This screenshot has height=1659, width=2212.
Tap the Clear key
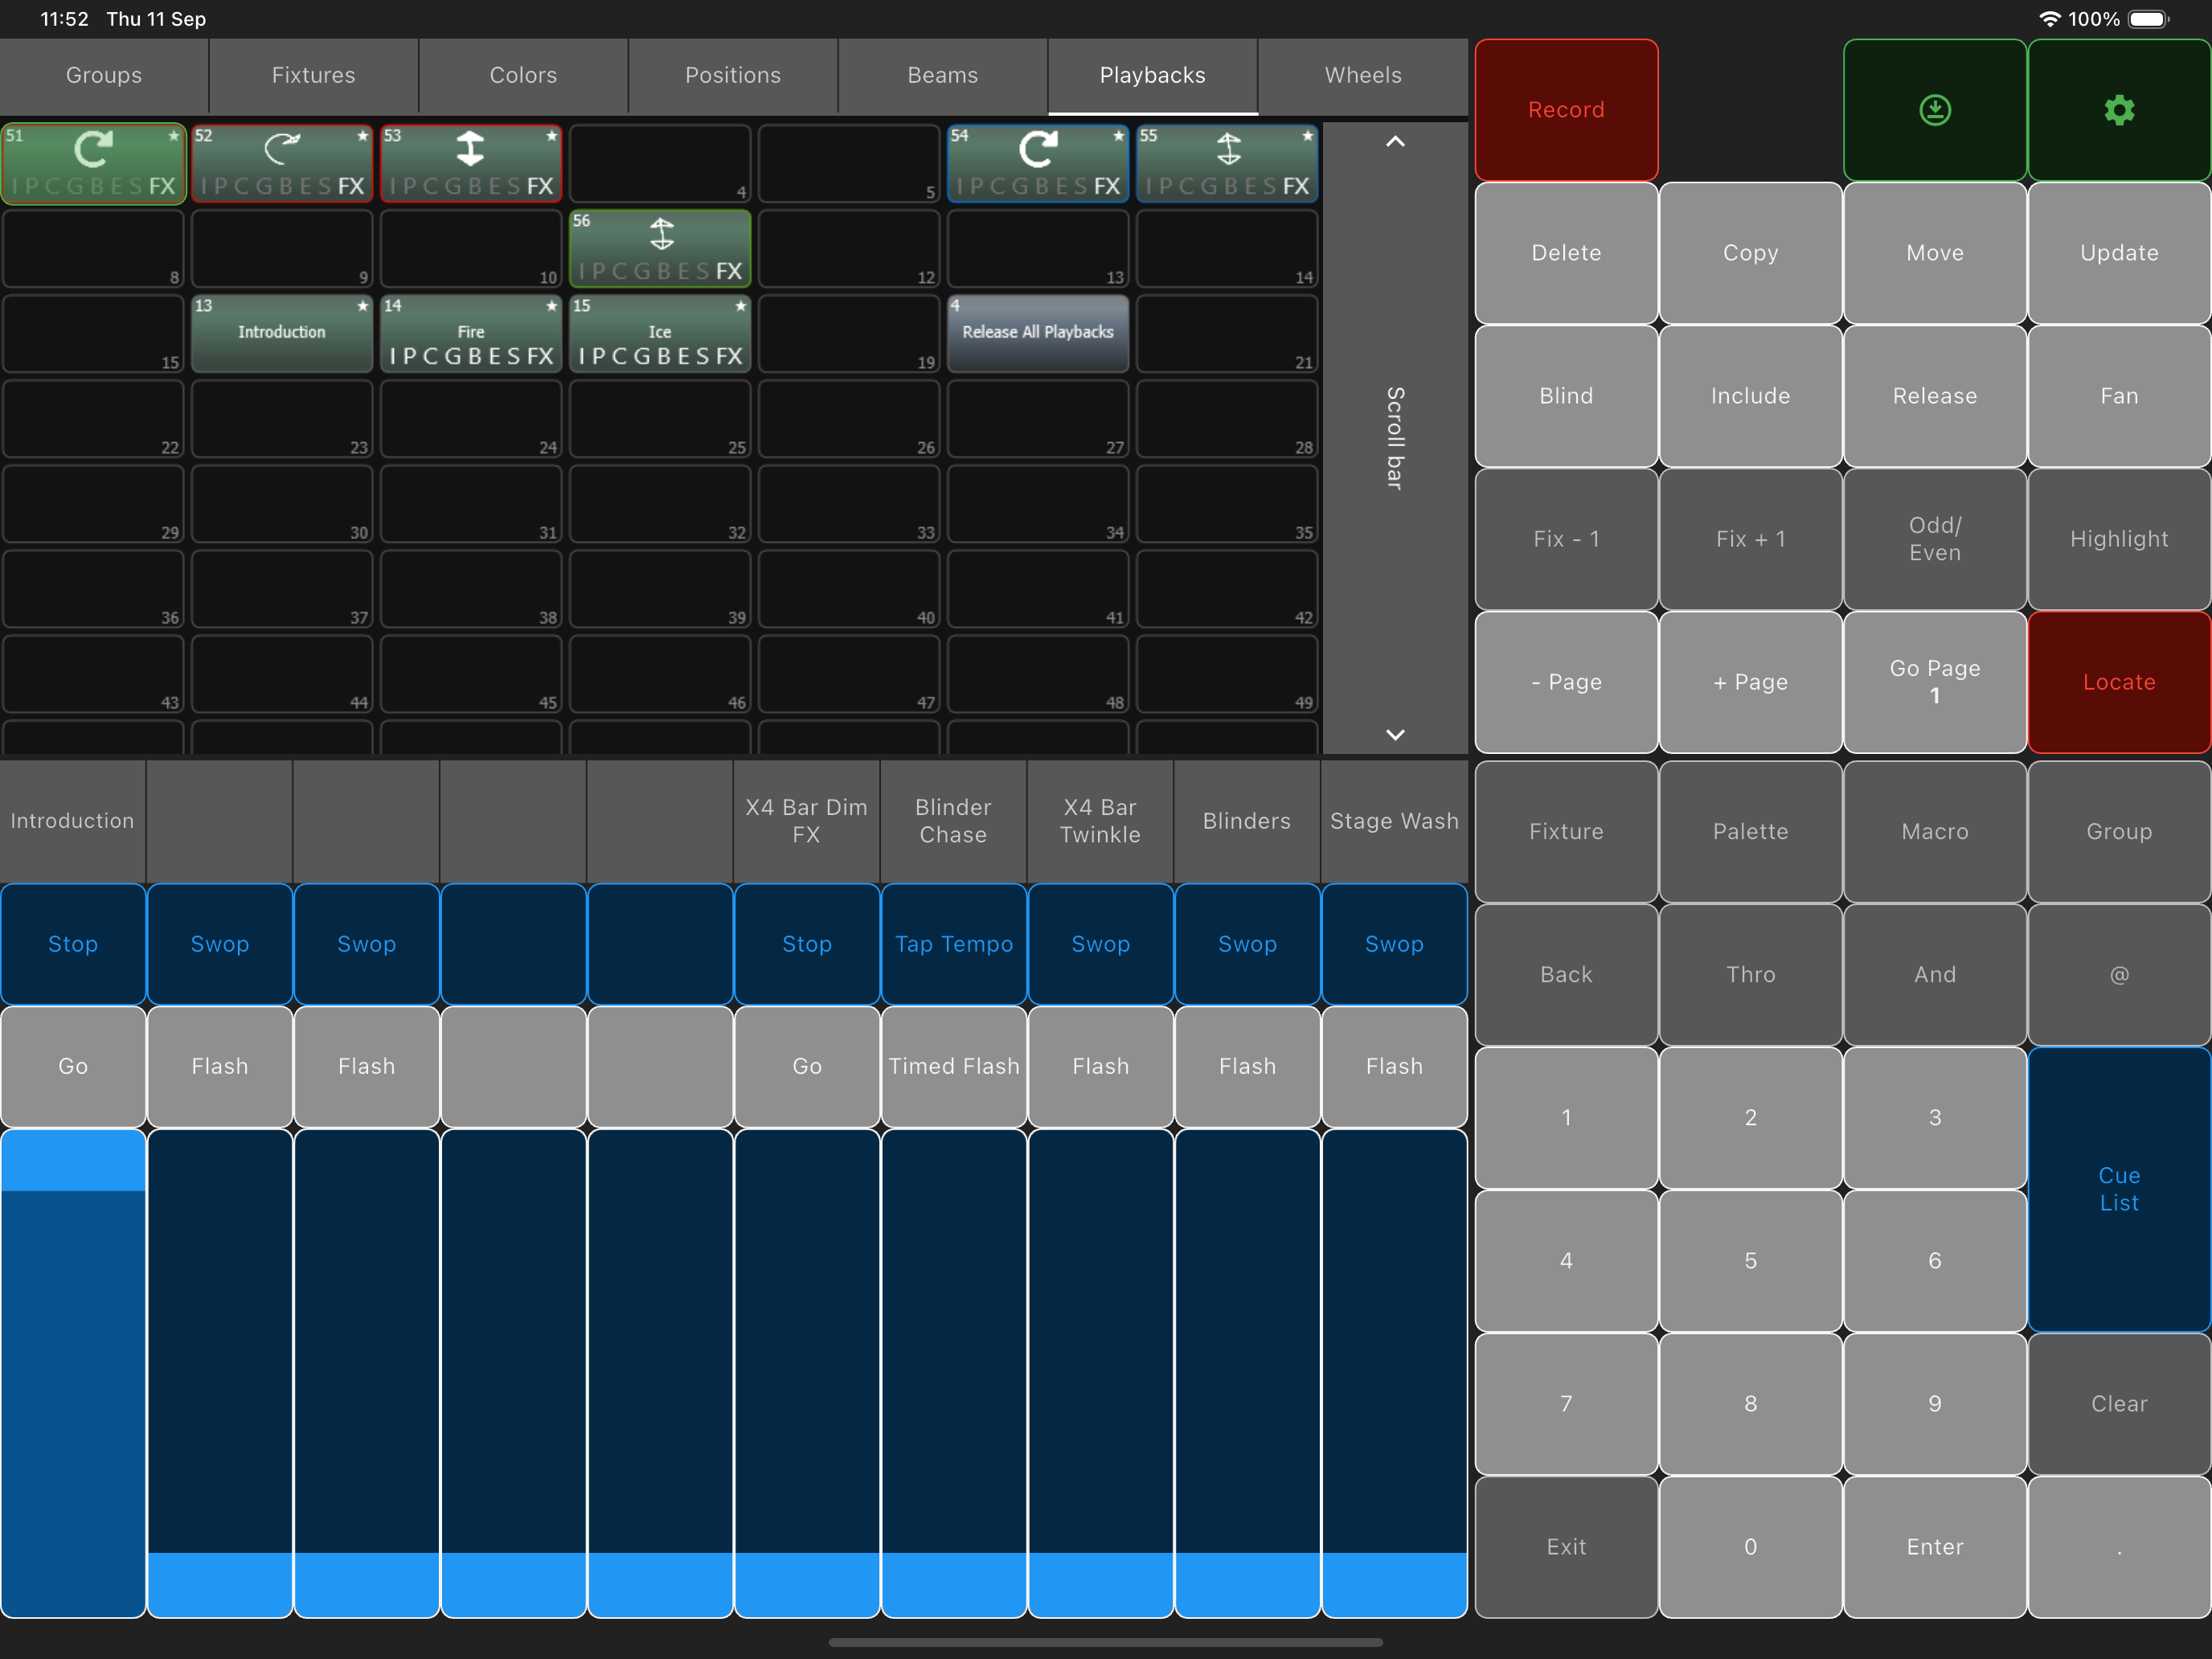[2119, 1404]
